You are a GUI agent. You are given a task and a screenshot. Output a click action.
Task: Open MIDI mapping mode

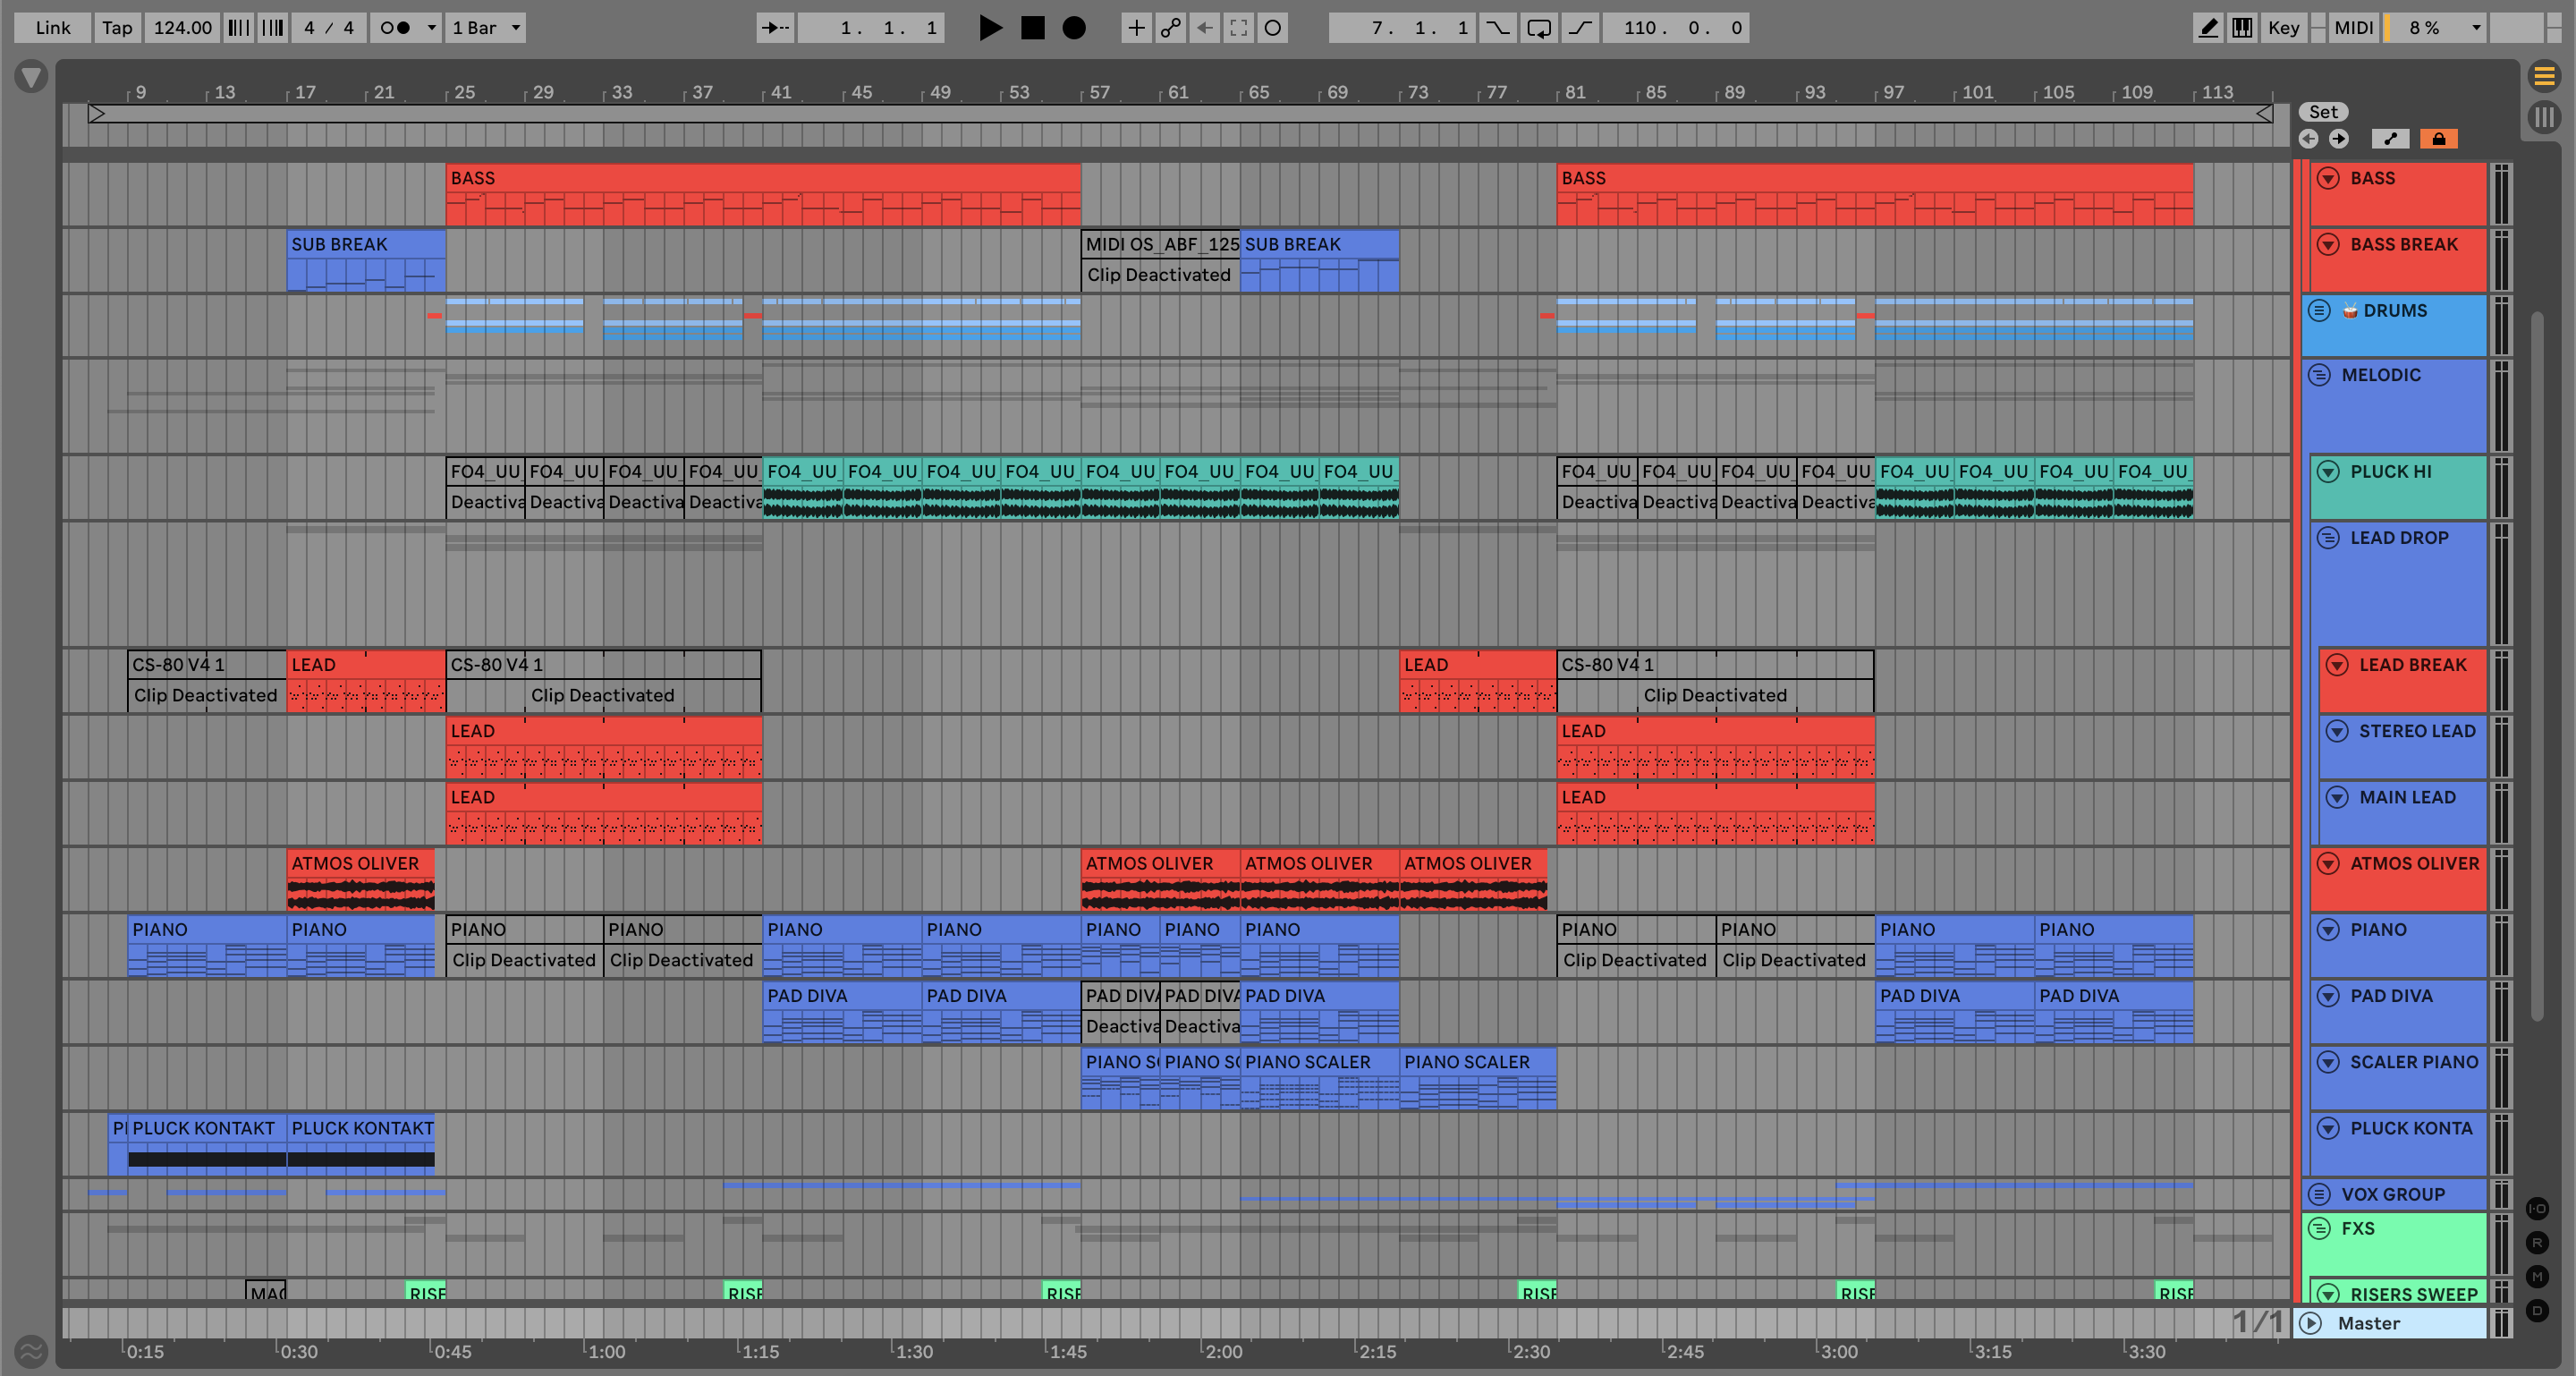2353,28
